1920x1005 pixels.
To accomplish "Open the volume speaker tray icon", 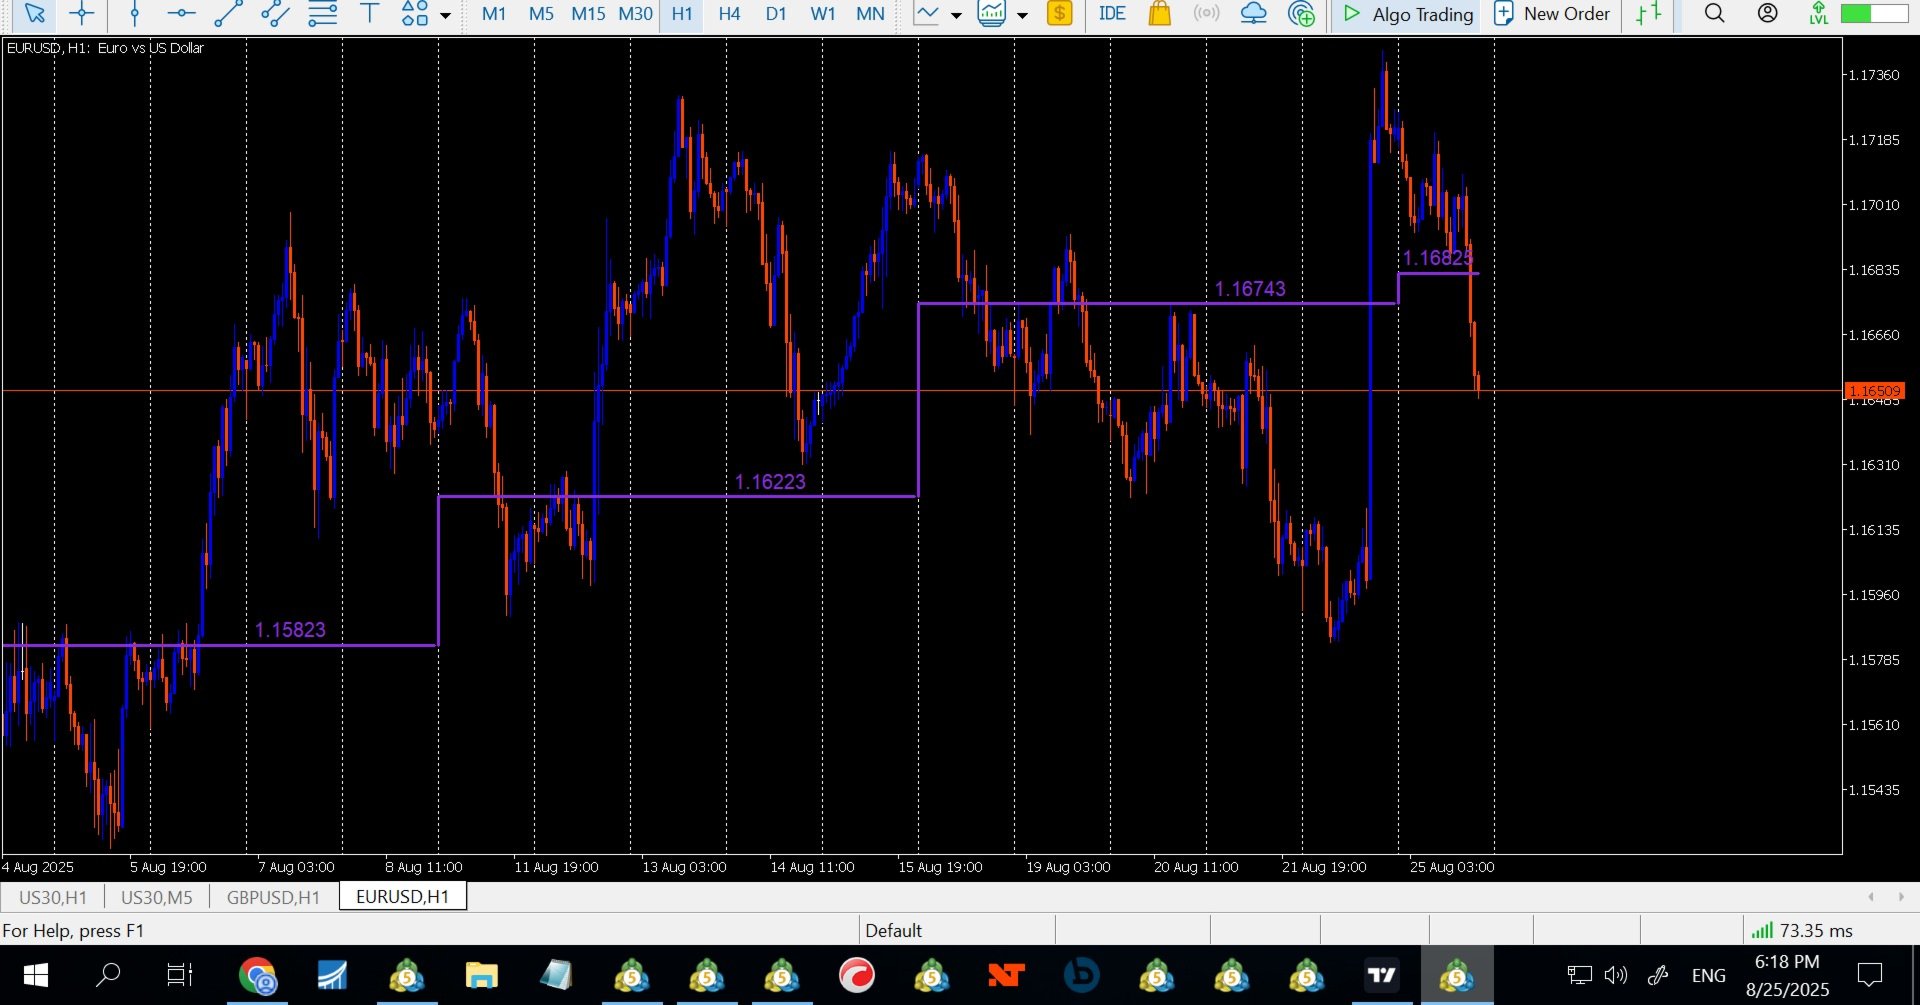I will tap(1615, 975).
